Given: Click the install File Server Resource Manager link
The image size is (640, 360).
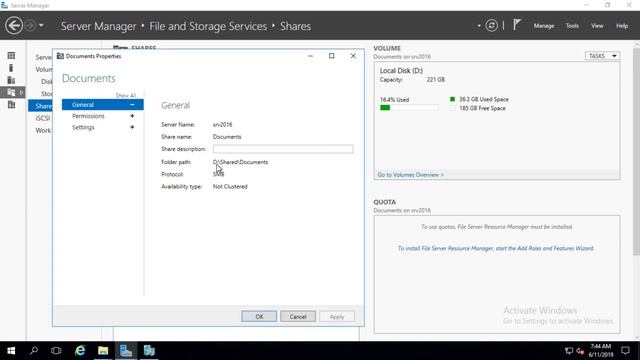Looking at the screenshot, I should (496, 248).
